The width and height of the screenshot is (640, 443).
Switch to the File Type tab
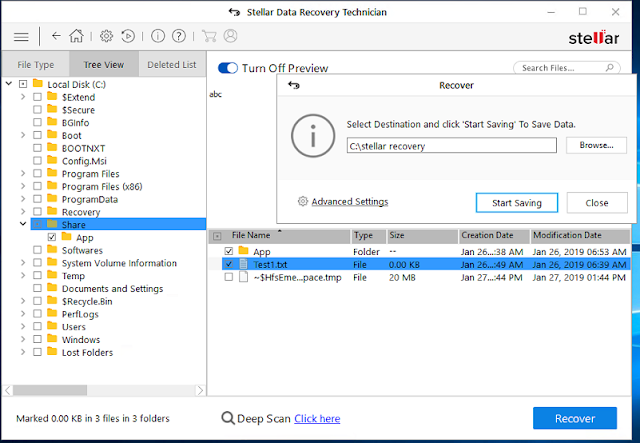[x=36, y=65]
